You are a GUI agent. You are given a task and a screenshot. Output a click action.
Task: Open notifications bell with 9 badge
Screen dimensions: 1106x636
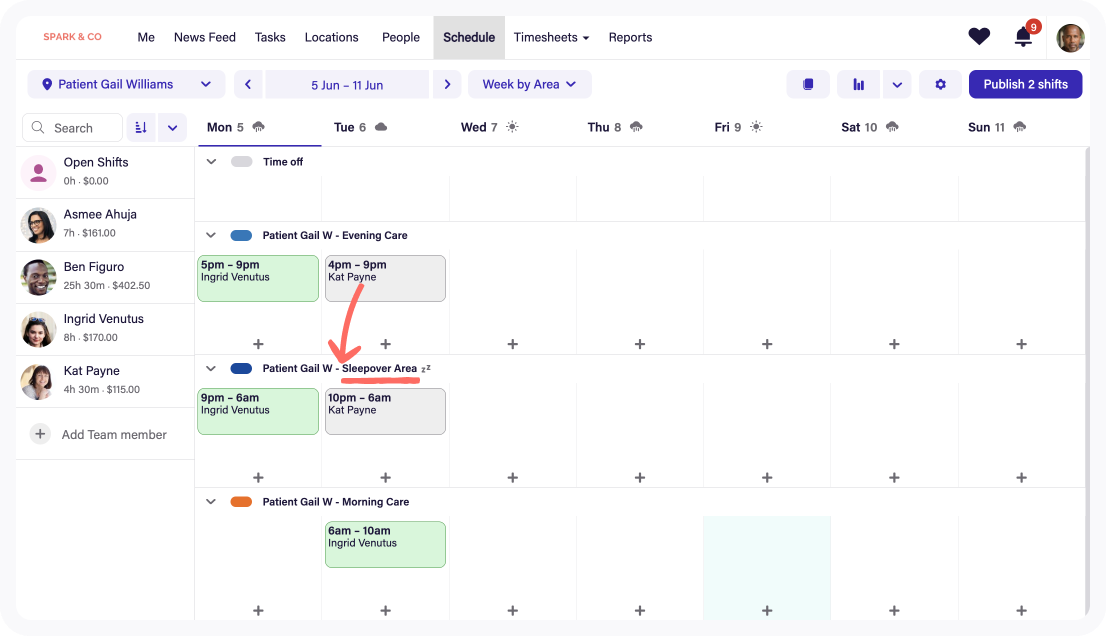pos(1023,38)
